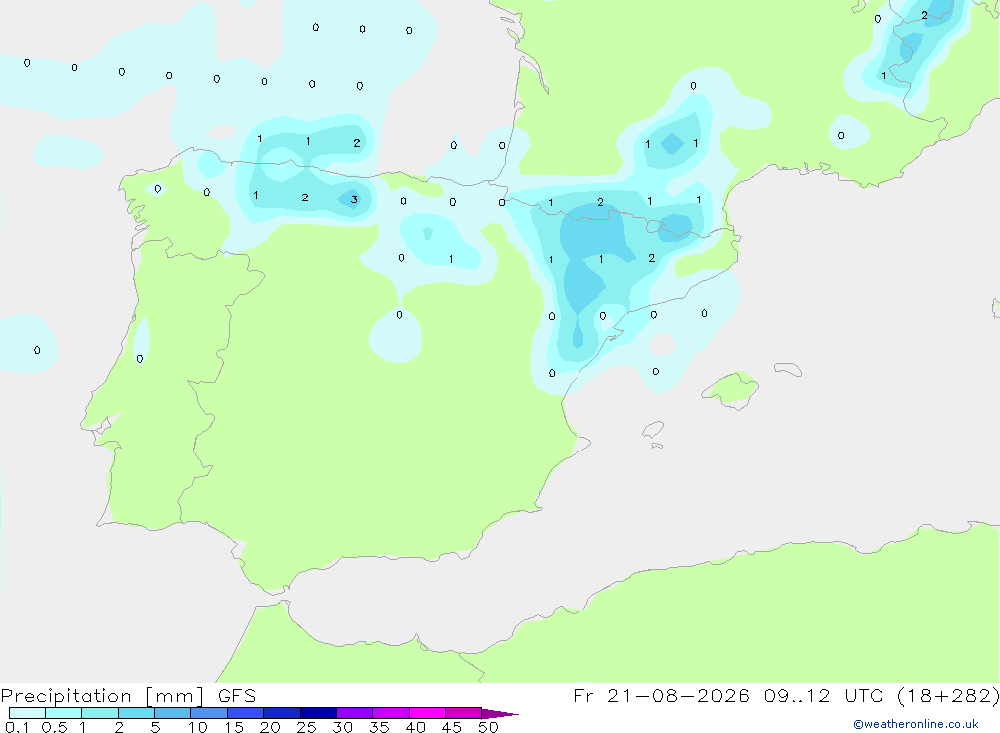This screenshot has width=1000, height=733.
Task: Pick the 15–20 mm legend color swatch
Action: [246, 713]
